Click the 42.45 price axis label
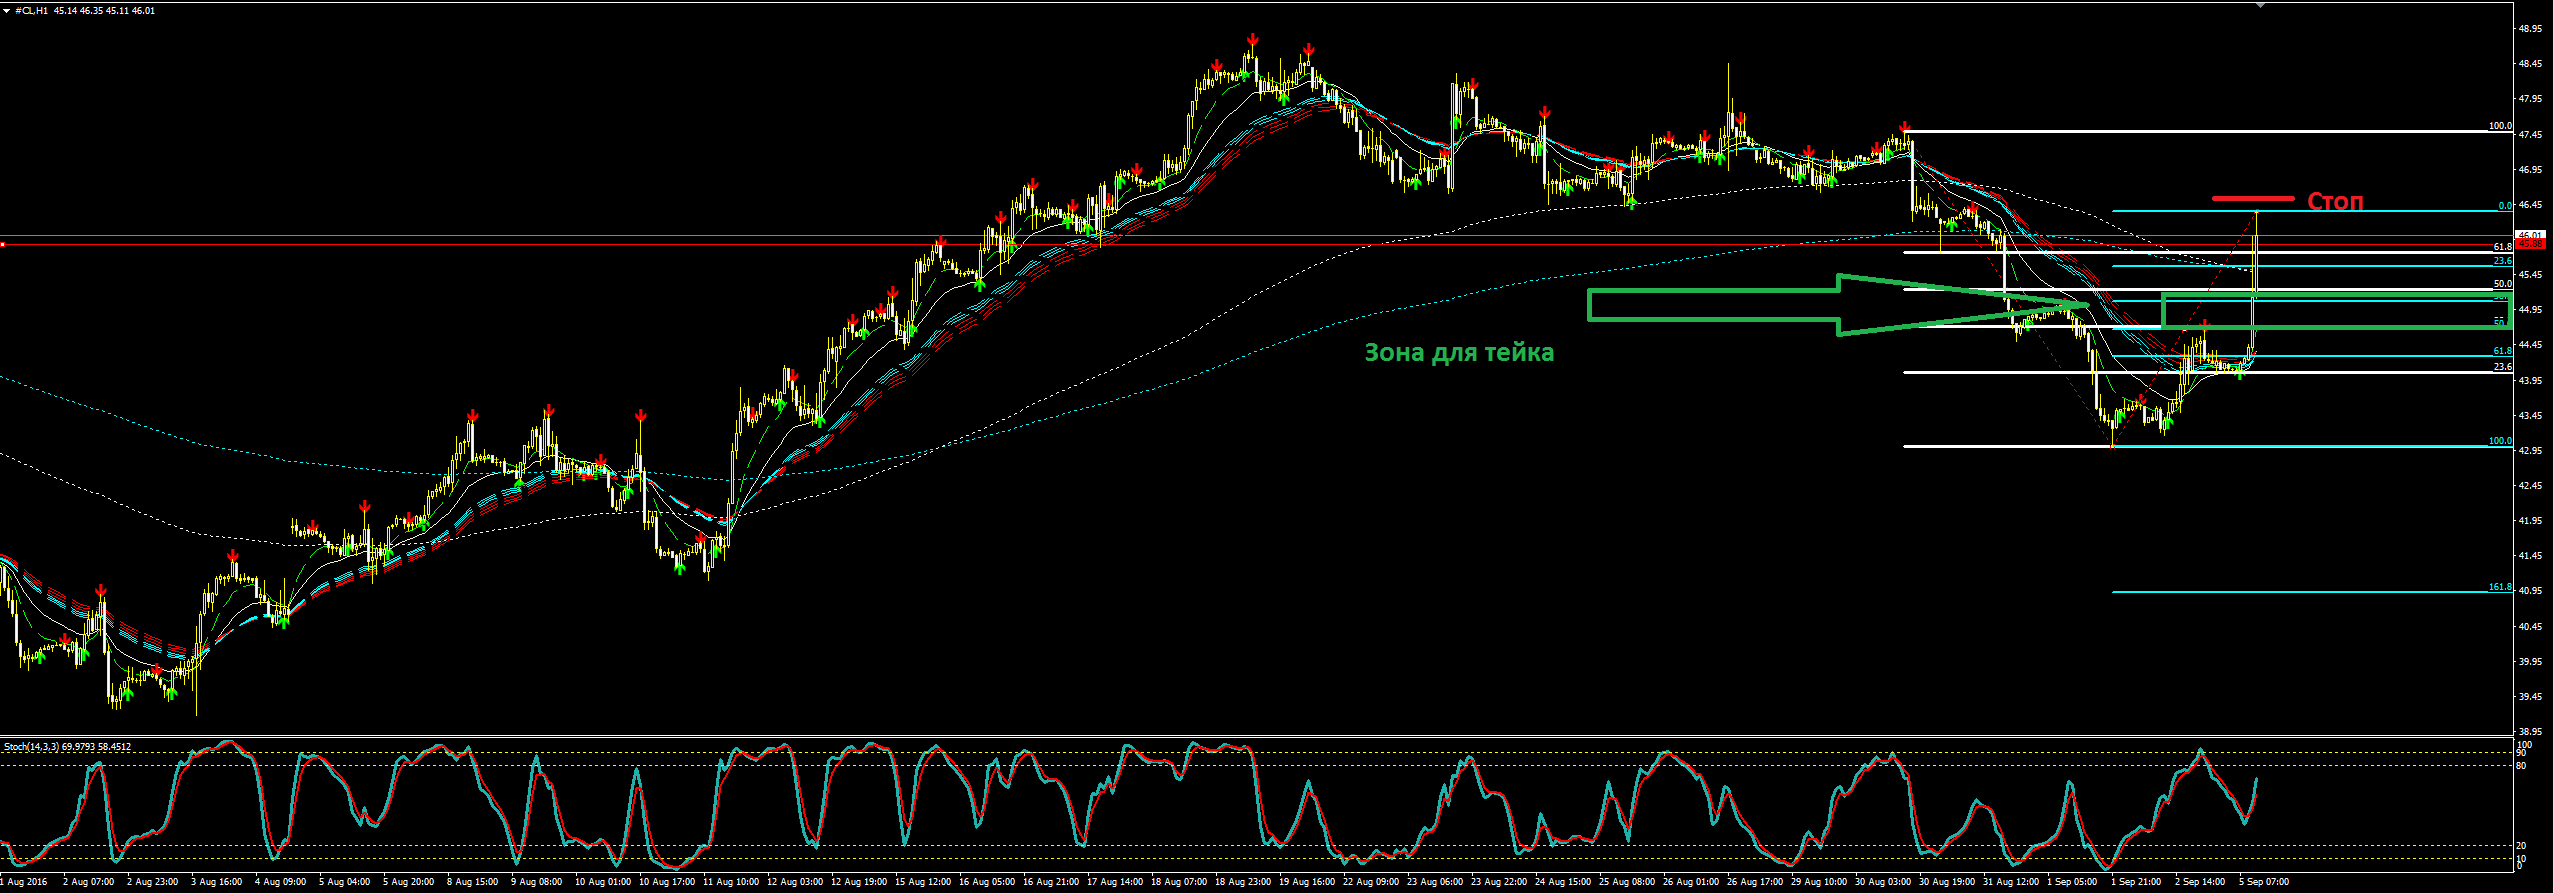 tap(2531, 486)
